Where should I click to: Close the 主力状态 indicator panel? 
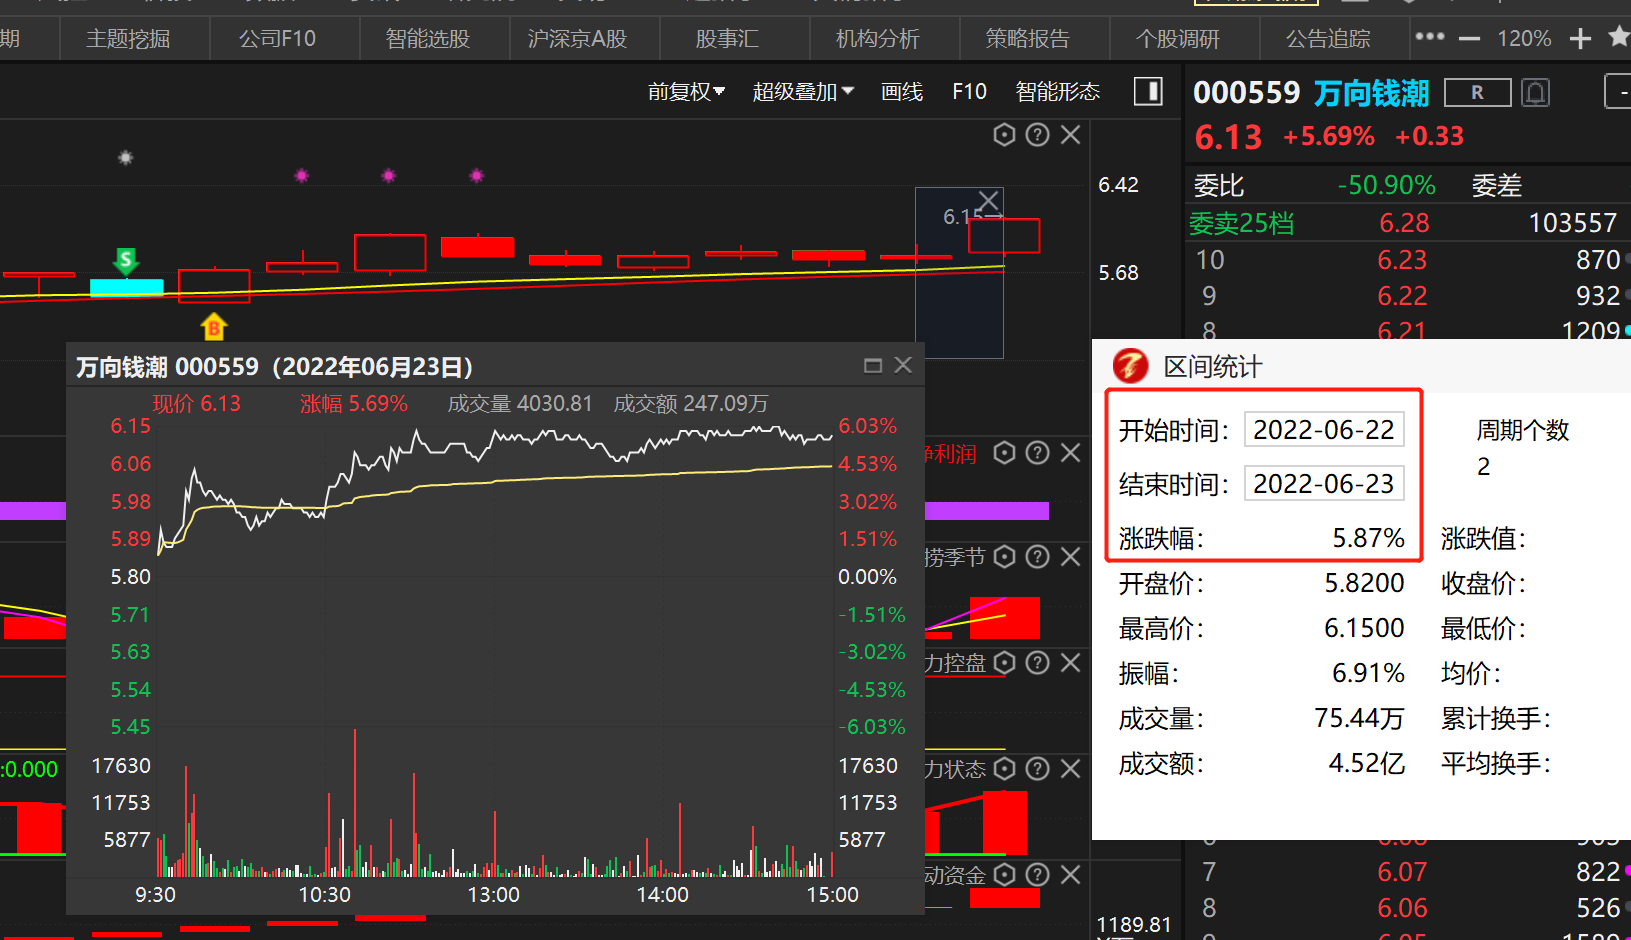tap(1070, 768)
